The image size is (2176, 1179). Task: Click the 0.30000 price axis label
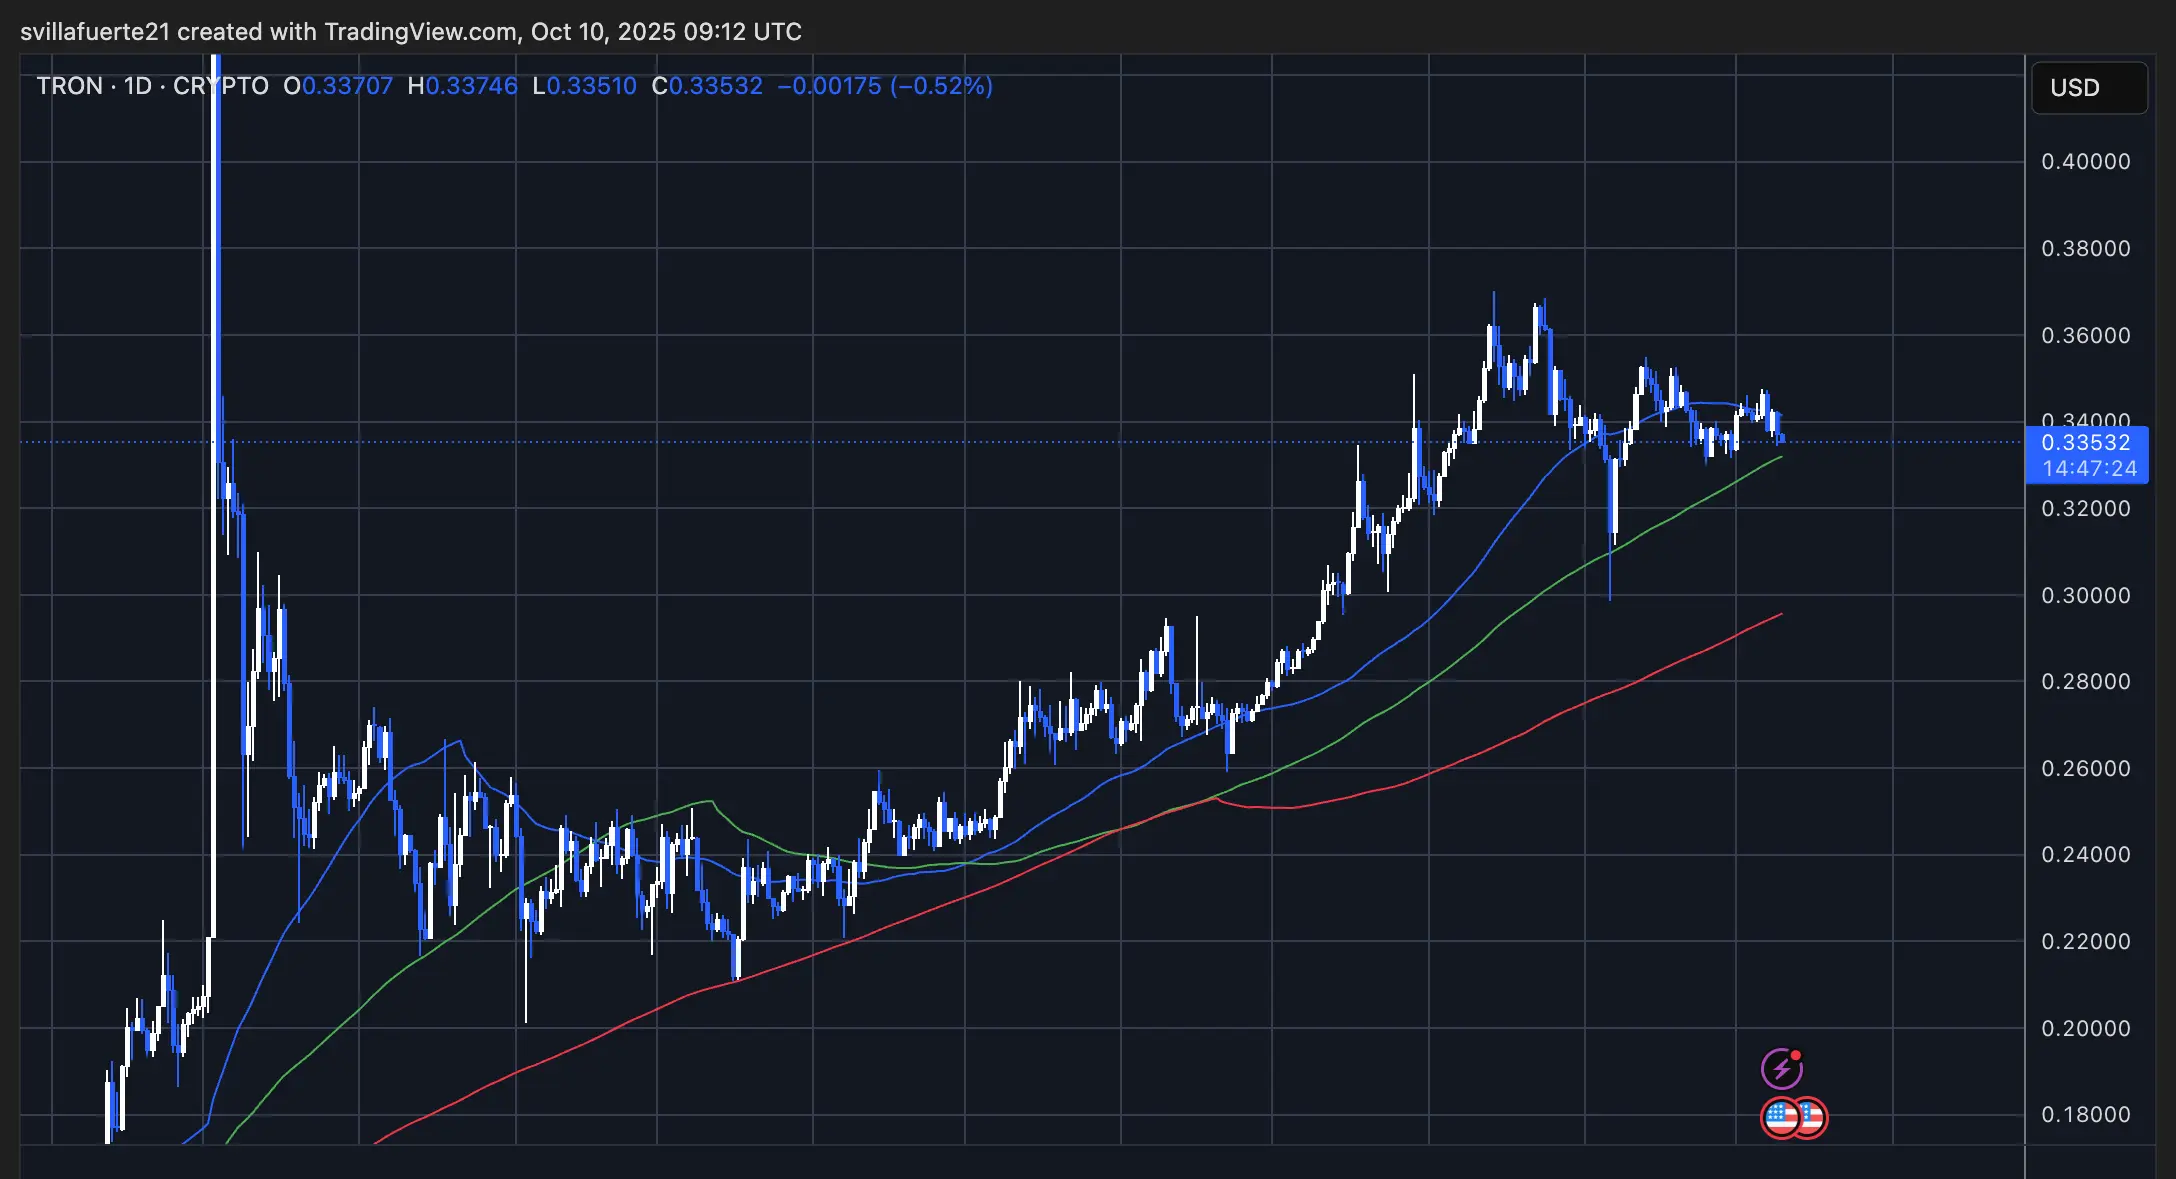click(x=2085, y=595)
